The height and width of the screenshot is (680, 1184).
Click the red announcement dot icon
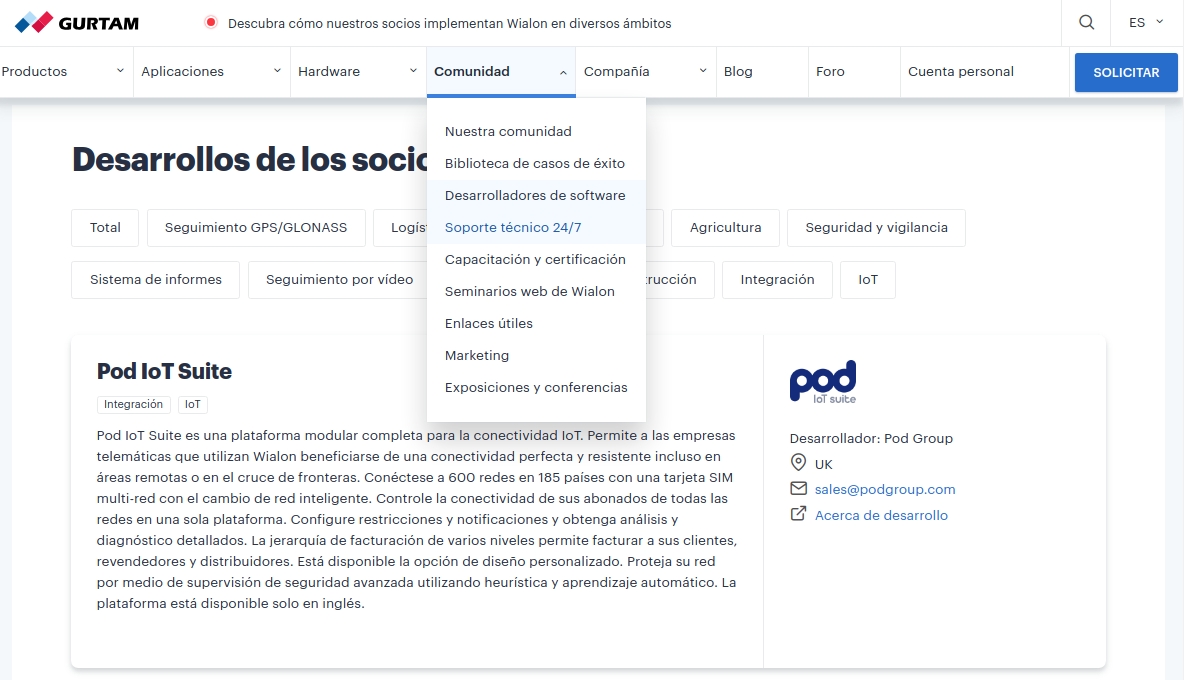(210, 22)
